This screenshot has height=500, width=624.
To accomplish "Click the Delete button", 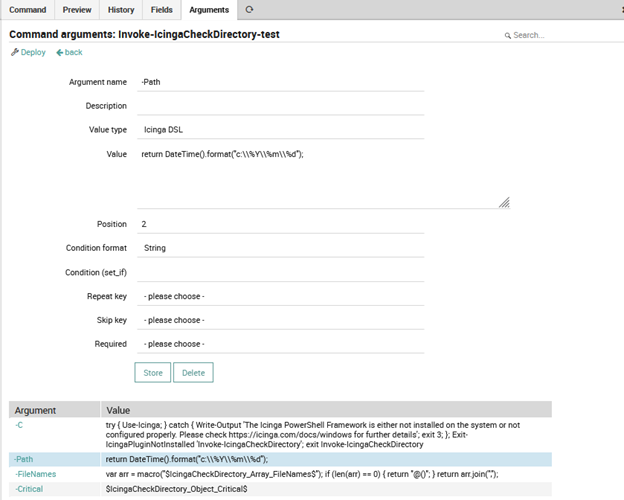I will (x=193, y=373).
